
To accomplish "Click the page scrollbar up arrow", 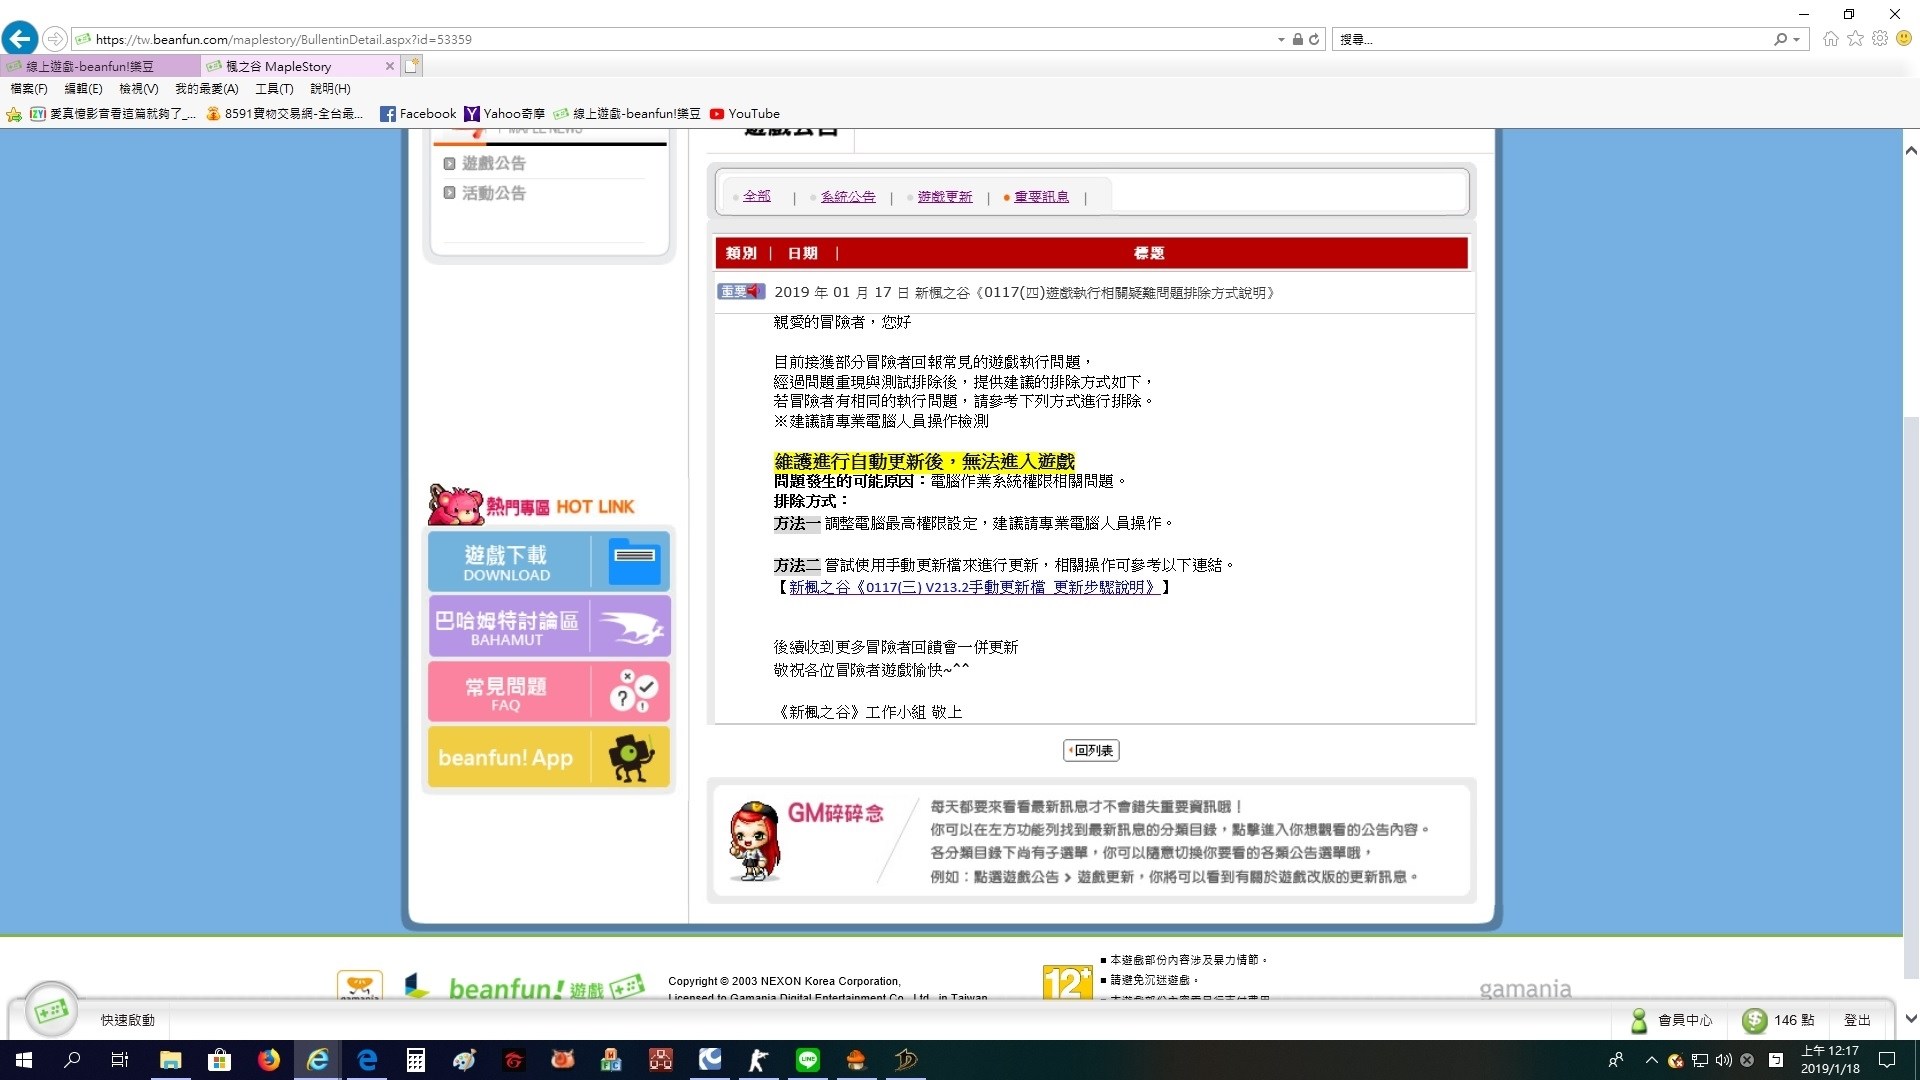I will point(1911,151).
